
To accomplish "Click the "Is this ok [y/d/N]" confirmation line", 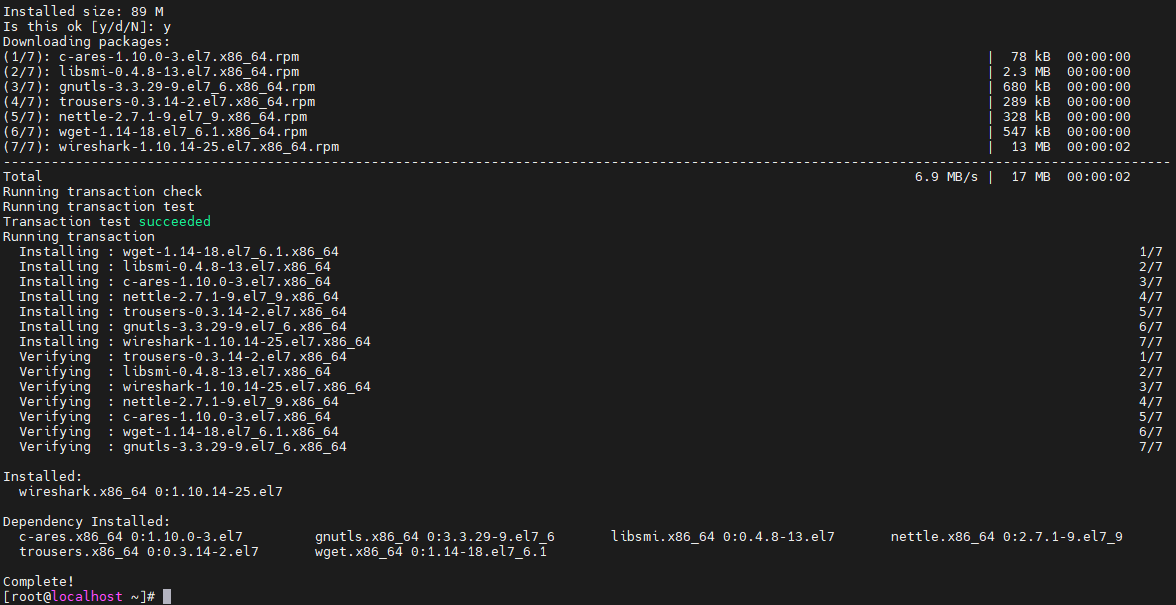I will tap(86, 27).
